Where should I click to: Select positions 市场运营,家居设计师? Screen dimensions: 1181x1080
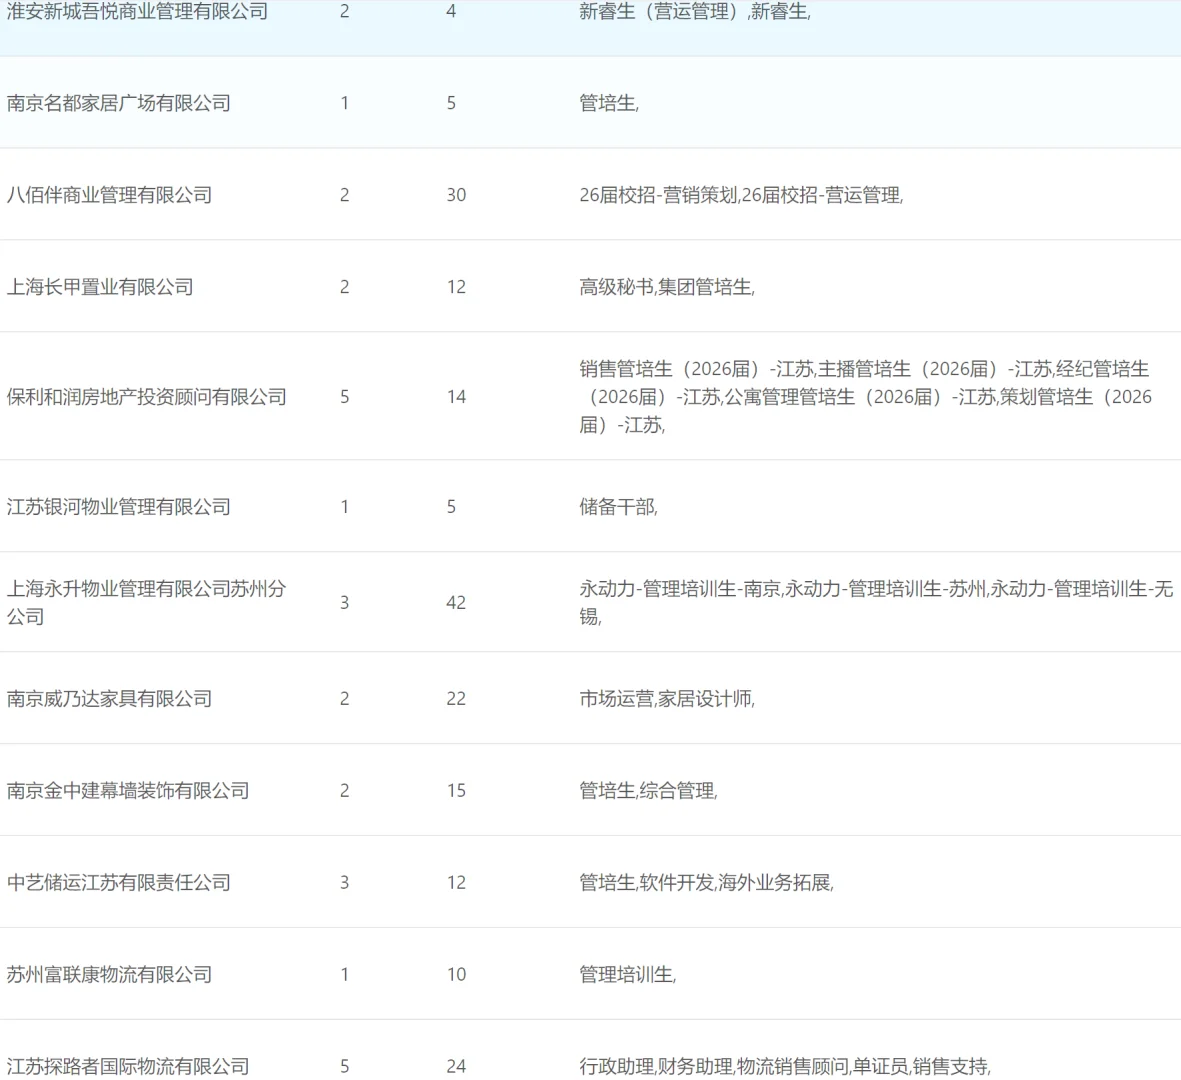(665, 699)
